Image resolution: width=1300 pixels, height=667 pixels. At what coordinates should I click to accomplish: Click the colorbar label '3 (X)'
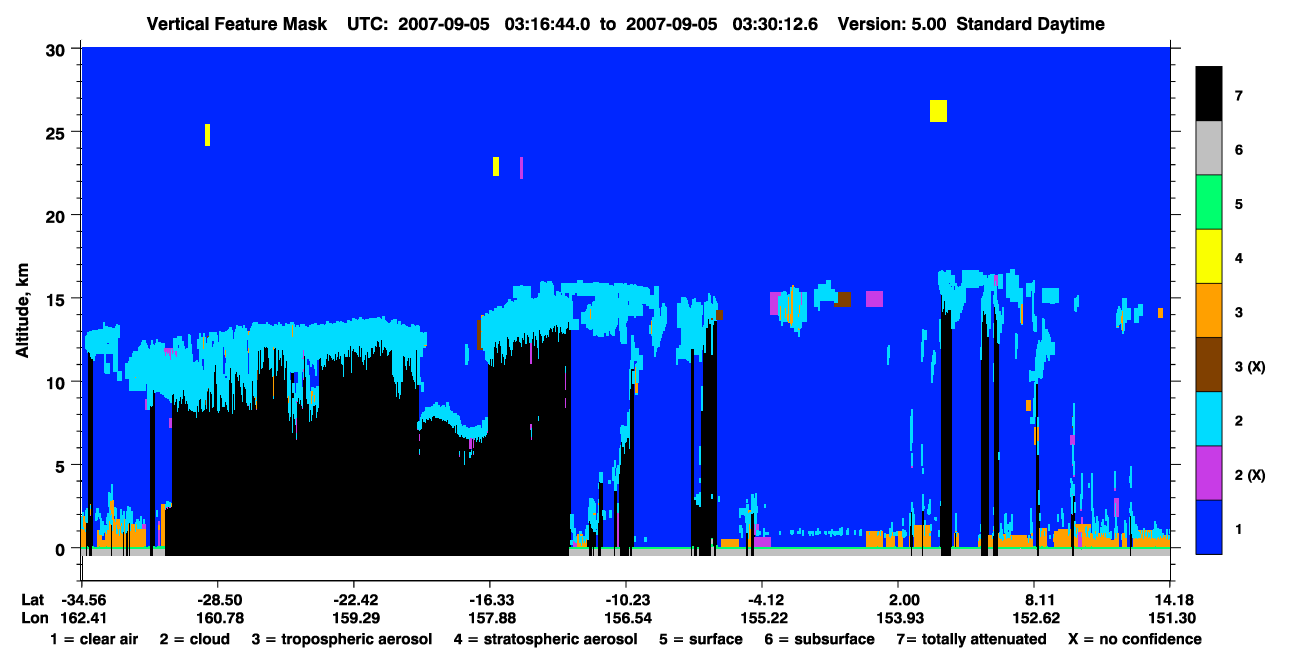(x=1250, y=367)
